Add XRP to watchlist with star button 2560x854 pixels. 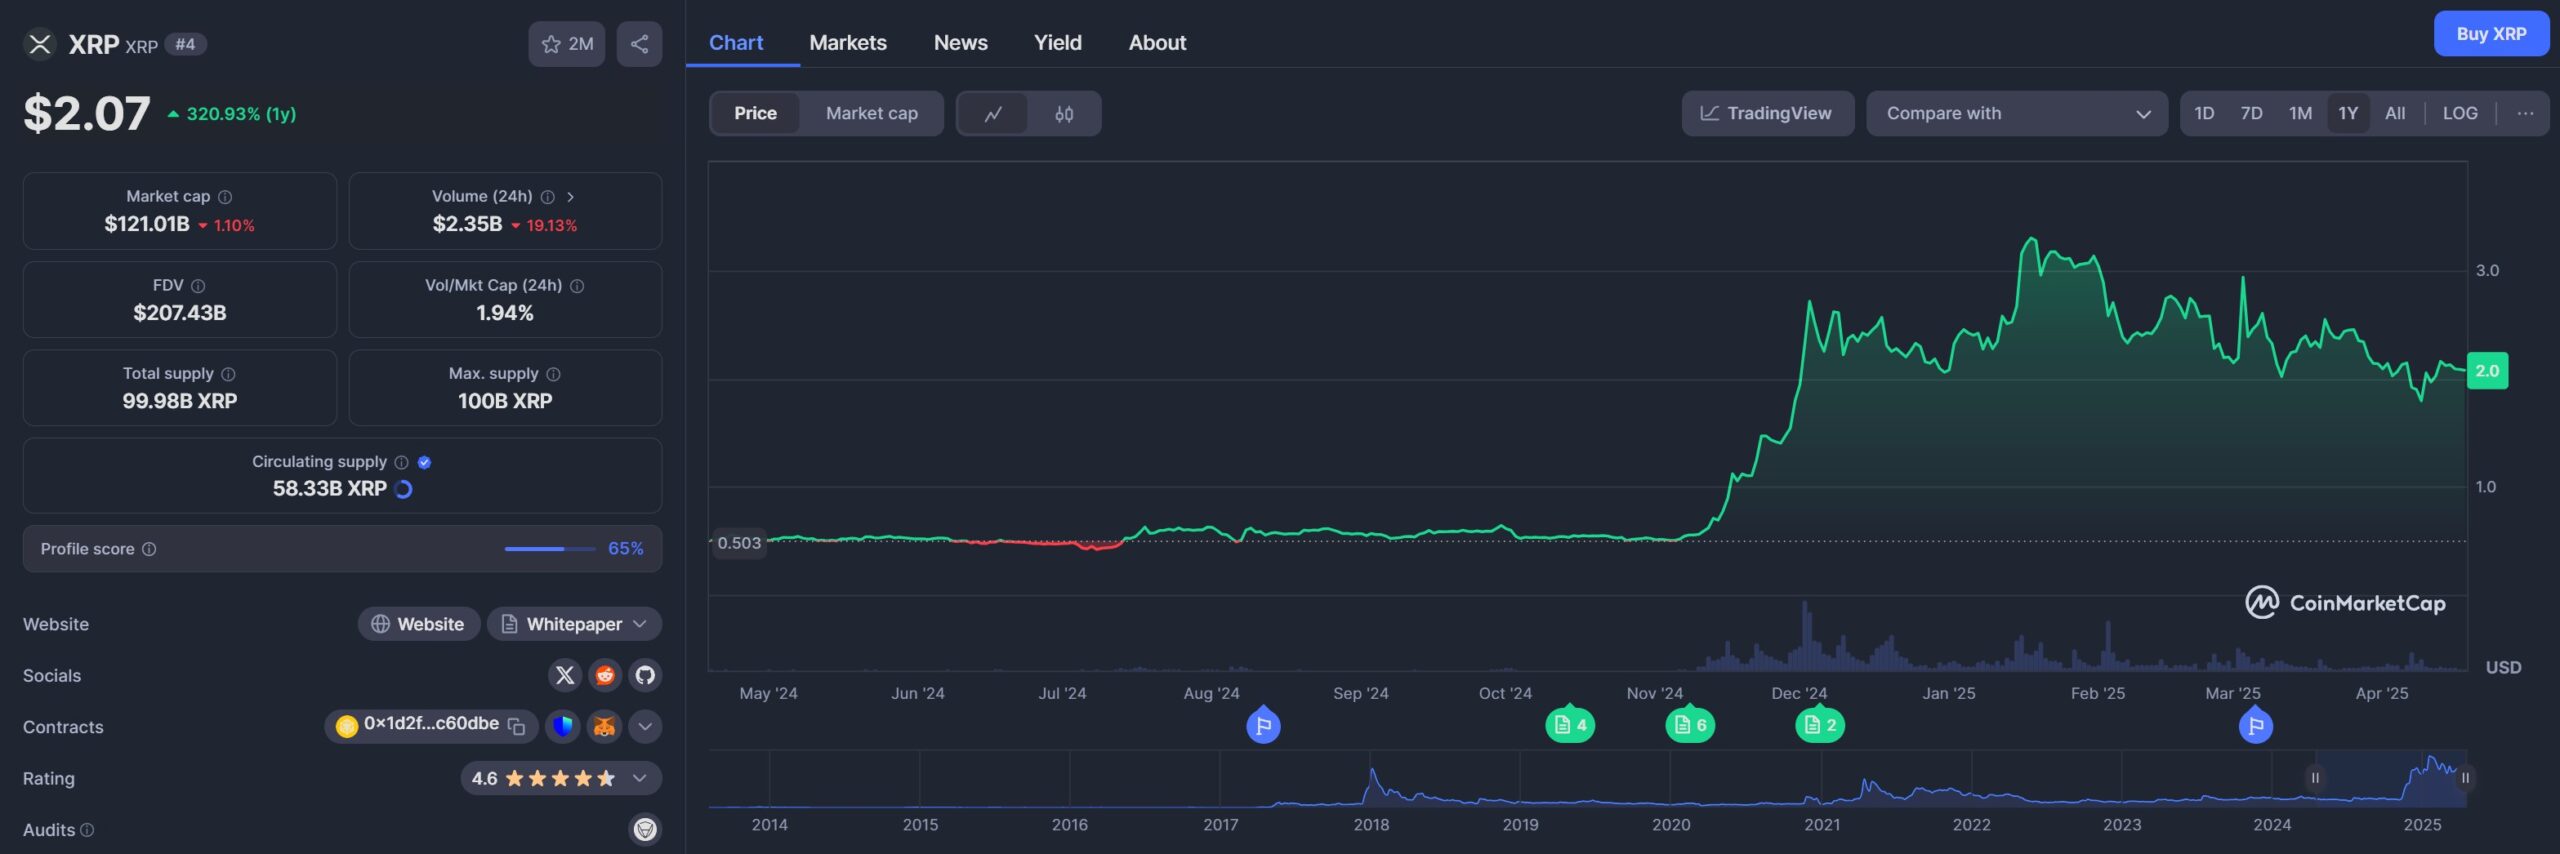pos(567,44)
